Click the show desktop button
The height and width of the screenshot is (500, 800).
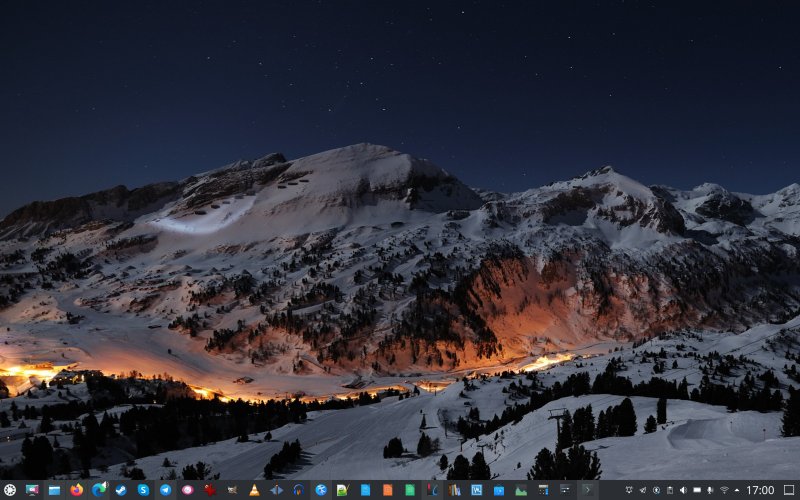coord(789,490)
